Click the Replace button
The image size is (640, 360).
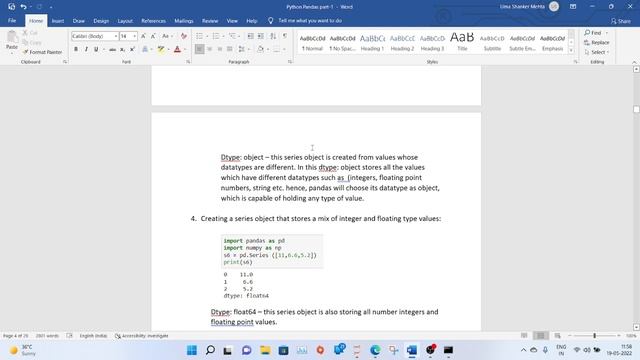596,42
